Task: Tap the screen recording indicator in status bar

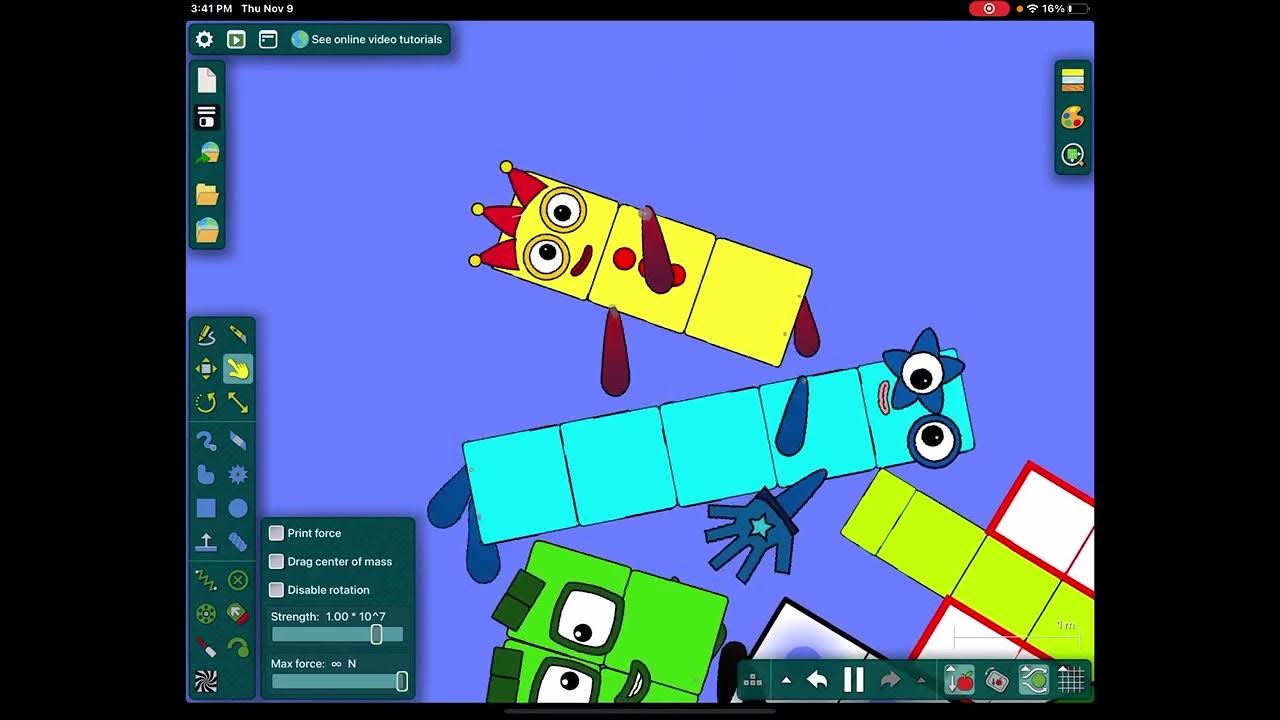Action: [x=989, y=8]
